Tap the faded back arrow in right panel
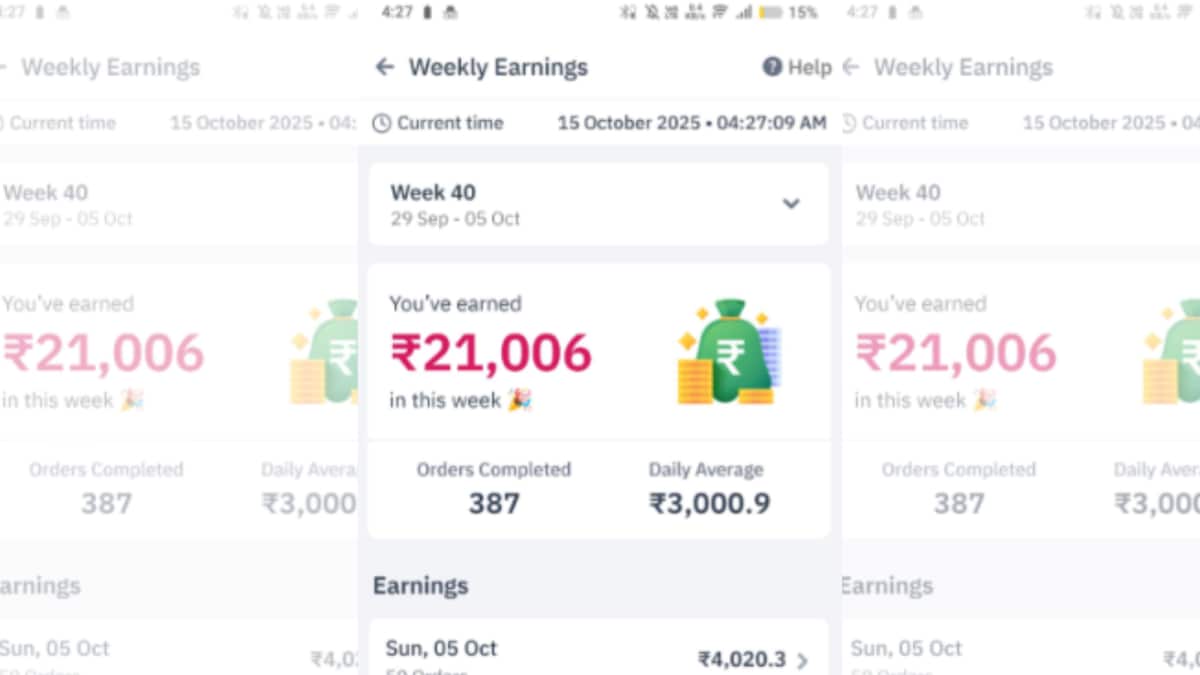1200x675 pixels. pyautogui.click(x=851, y=67)
